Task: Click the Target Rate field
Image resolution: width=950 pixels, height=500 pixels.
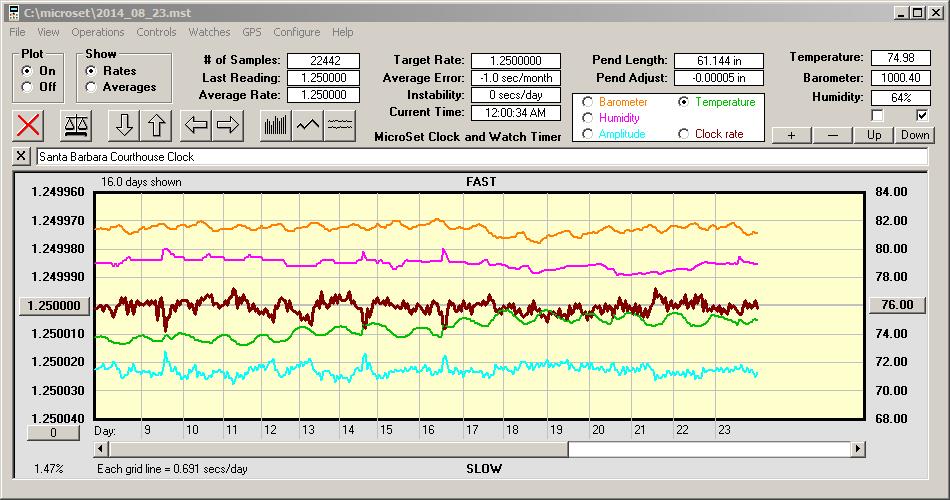Action: click(516, 61)
